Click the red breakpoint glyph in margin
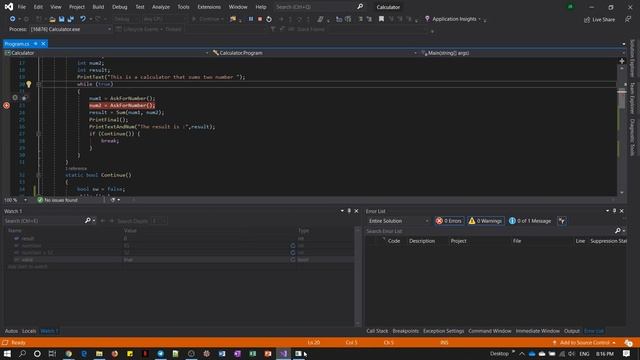The width and height of the screenshot is (640, 360). tap(6, 105)
